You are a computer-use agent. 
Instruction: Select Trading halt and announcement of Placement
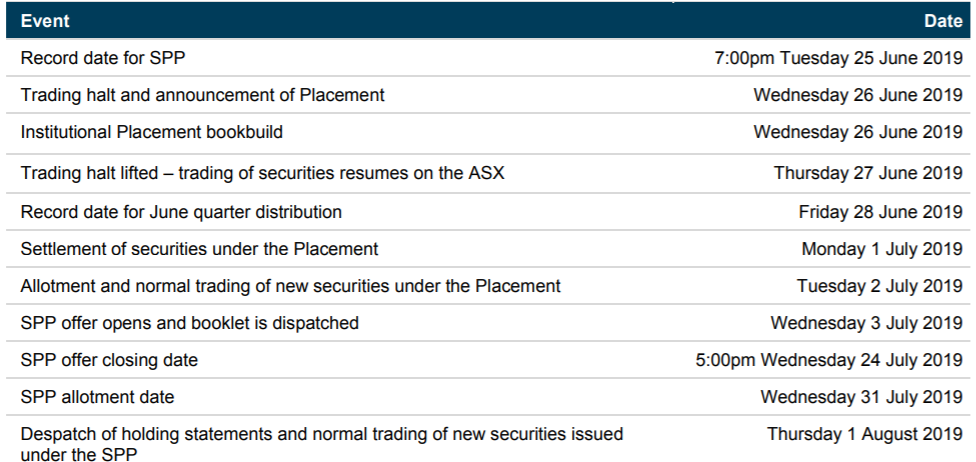202,95
